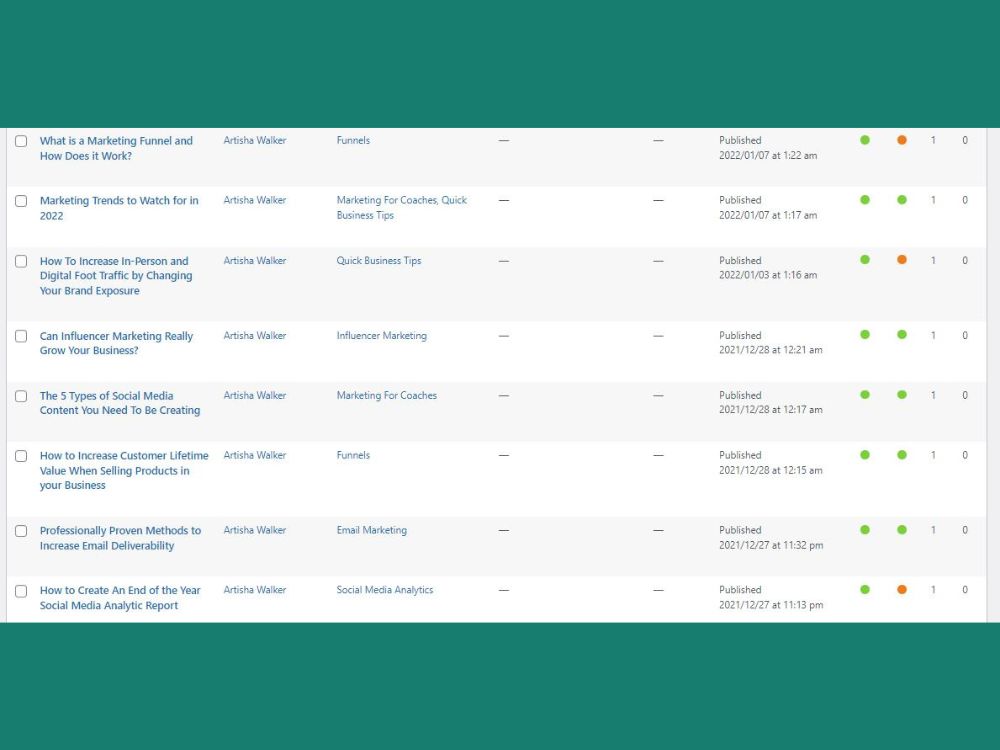Click readability green dot for 5 Types post
Image resolution: width=1000 pixels, height=750 pixels.
[x=902, y=395]
